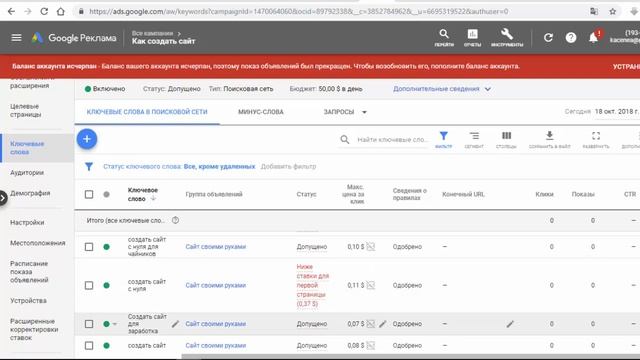Open the search (Перейти) icon
This screenshot has width=640, height=360.
[444, 38]
